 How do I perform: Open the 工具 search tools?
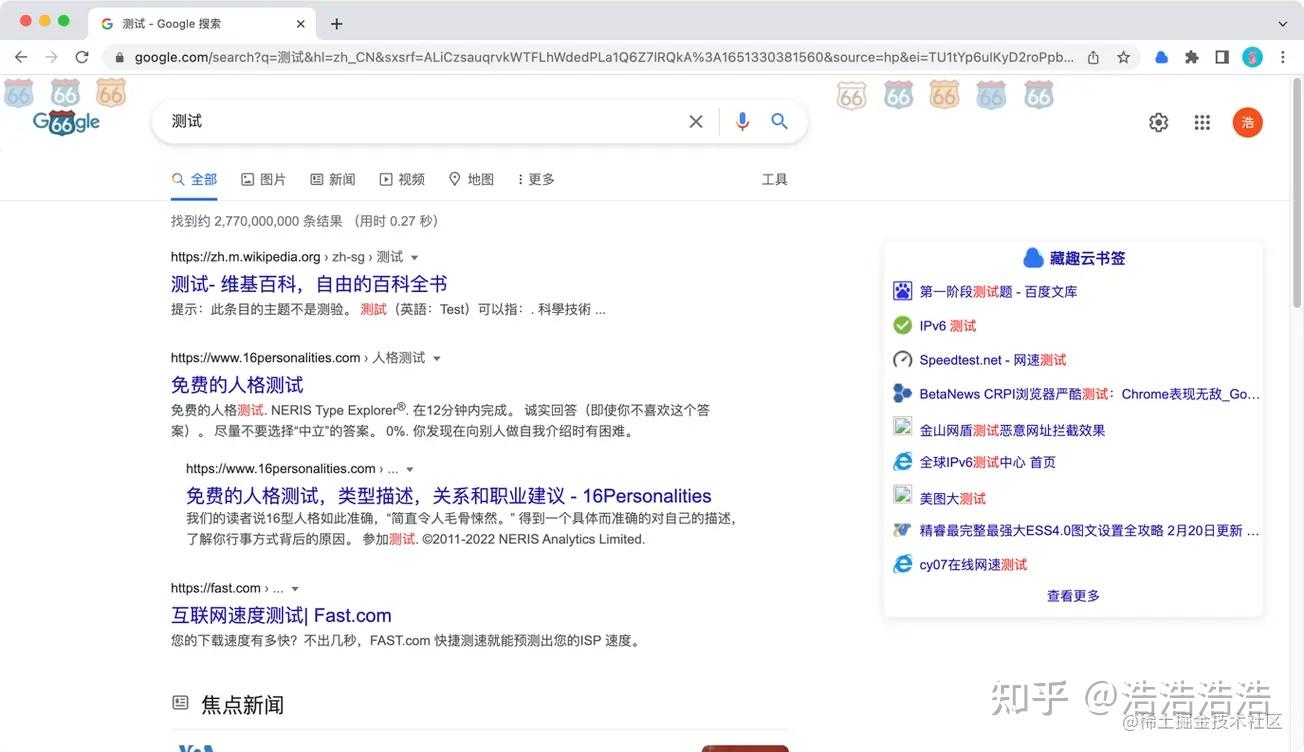click(775, 179)
